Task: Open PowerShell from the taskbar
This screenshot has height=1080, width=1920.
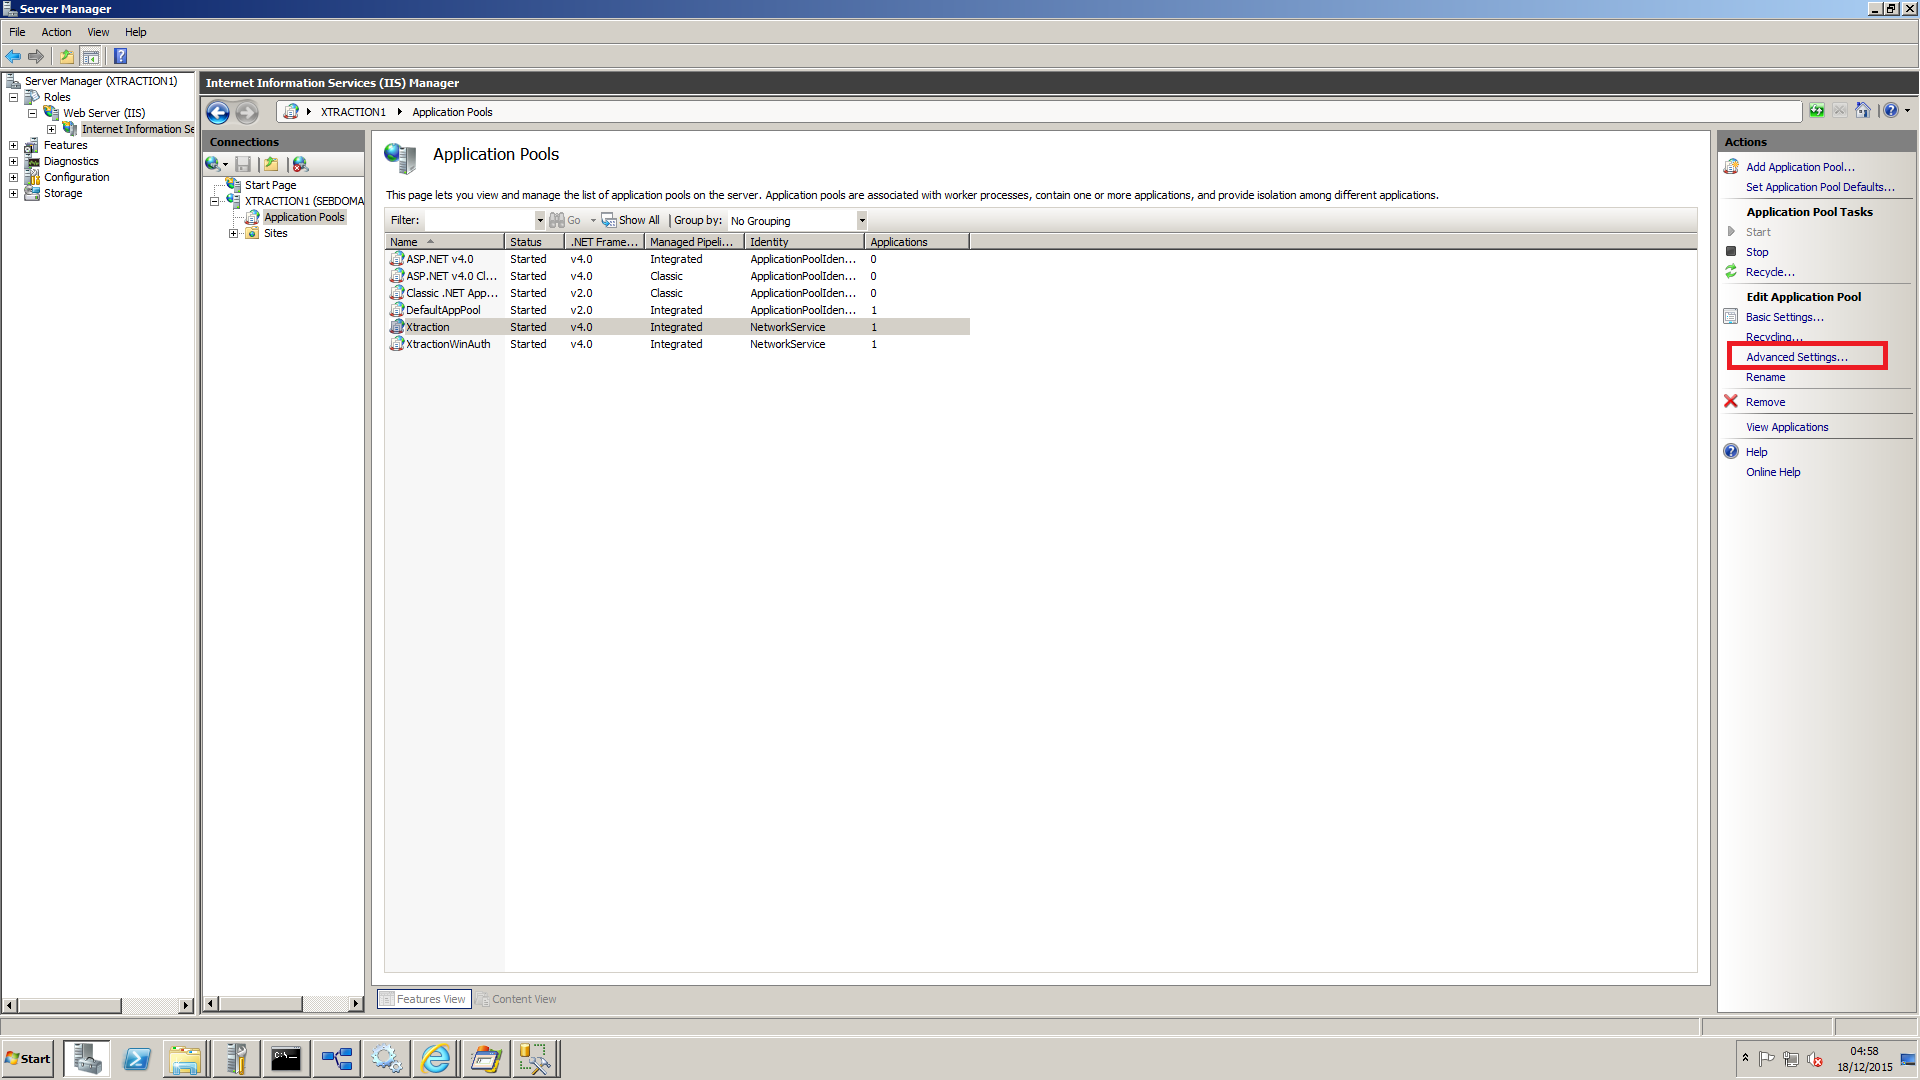Action: [x=137, y=1059]
